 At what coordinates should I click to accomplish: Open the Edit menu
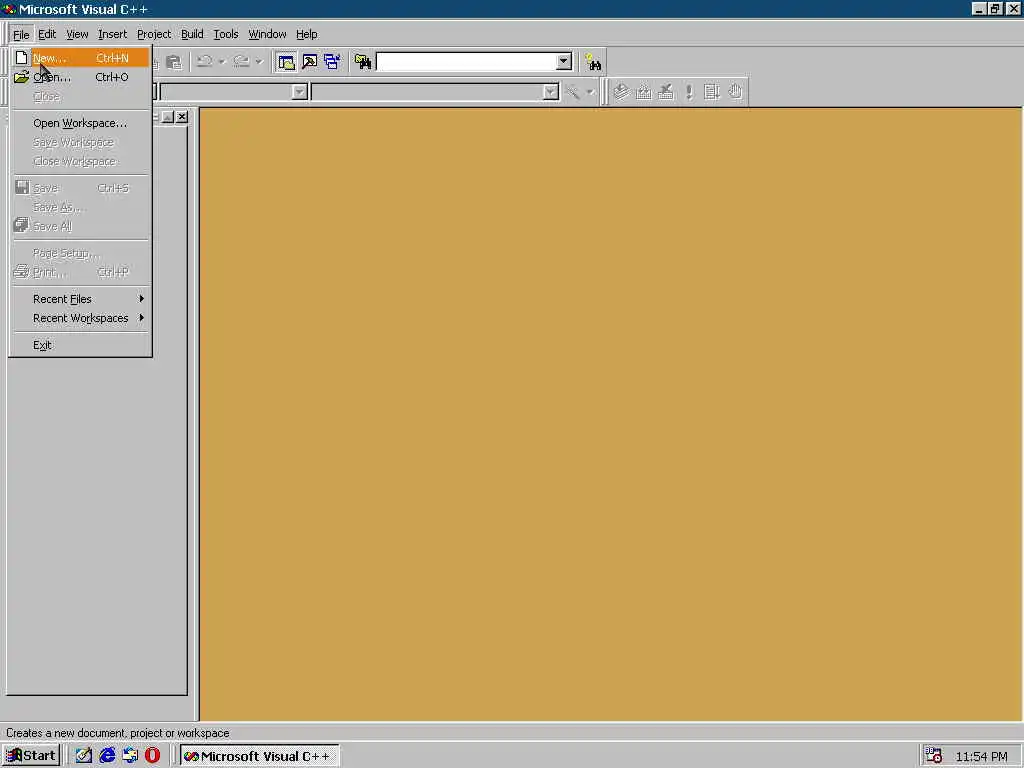46,34
